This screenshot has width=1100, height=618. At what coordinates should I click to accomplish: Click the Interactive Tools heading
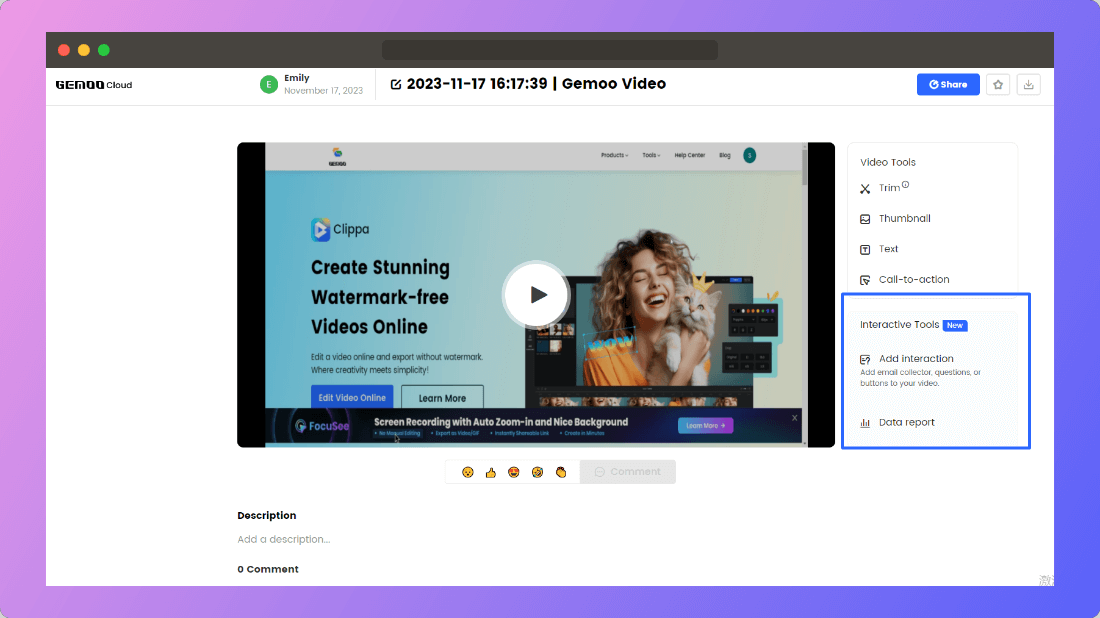[899, 325]
